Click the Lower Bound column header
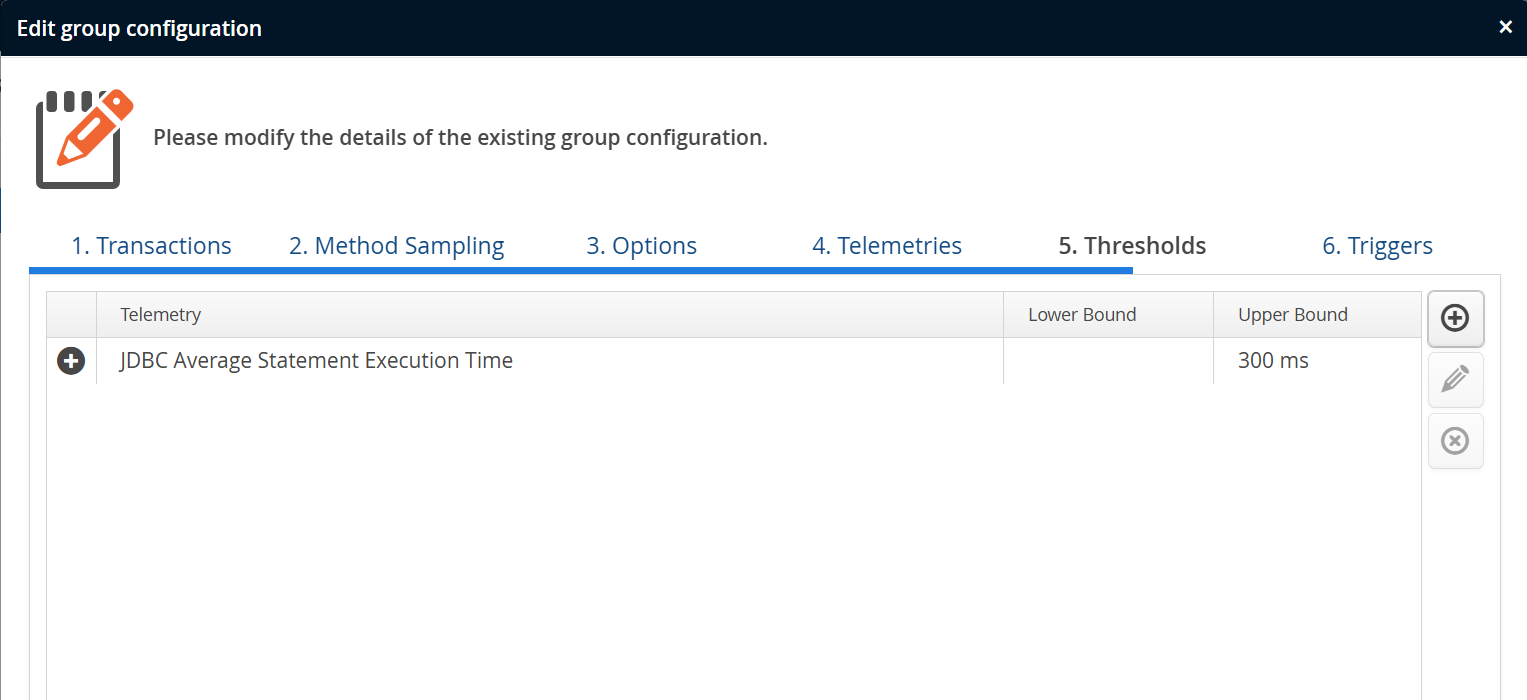 point(1082,315)
